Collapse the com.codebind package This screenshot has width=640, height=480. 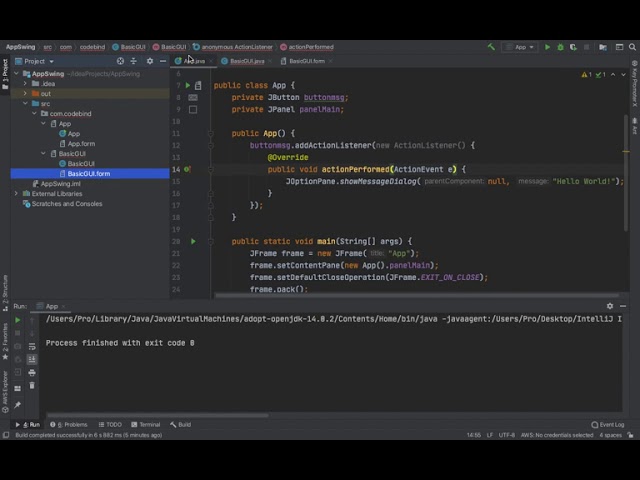[x=34, y=113]
